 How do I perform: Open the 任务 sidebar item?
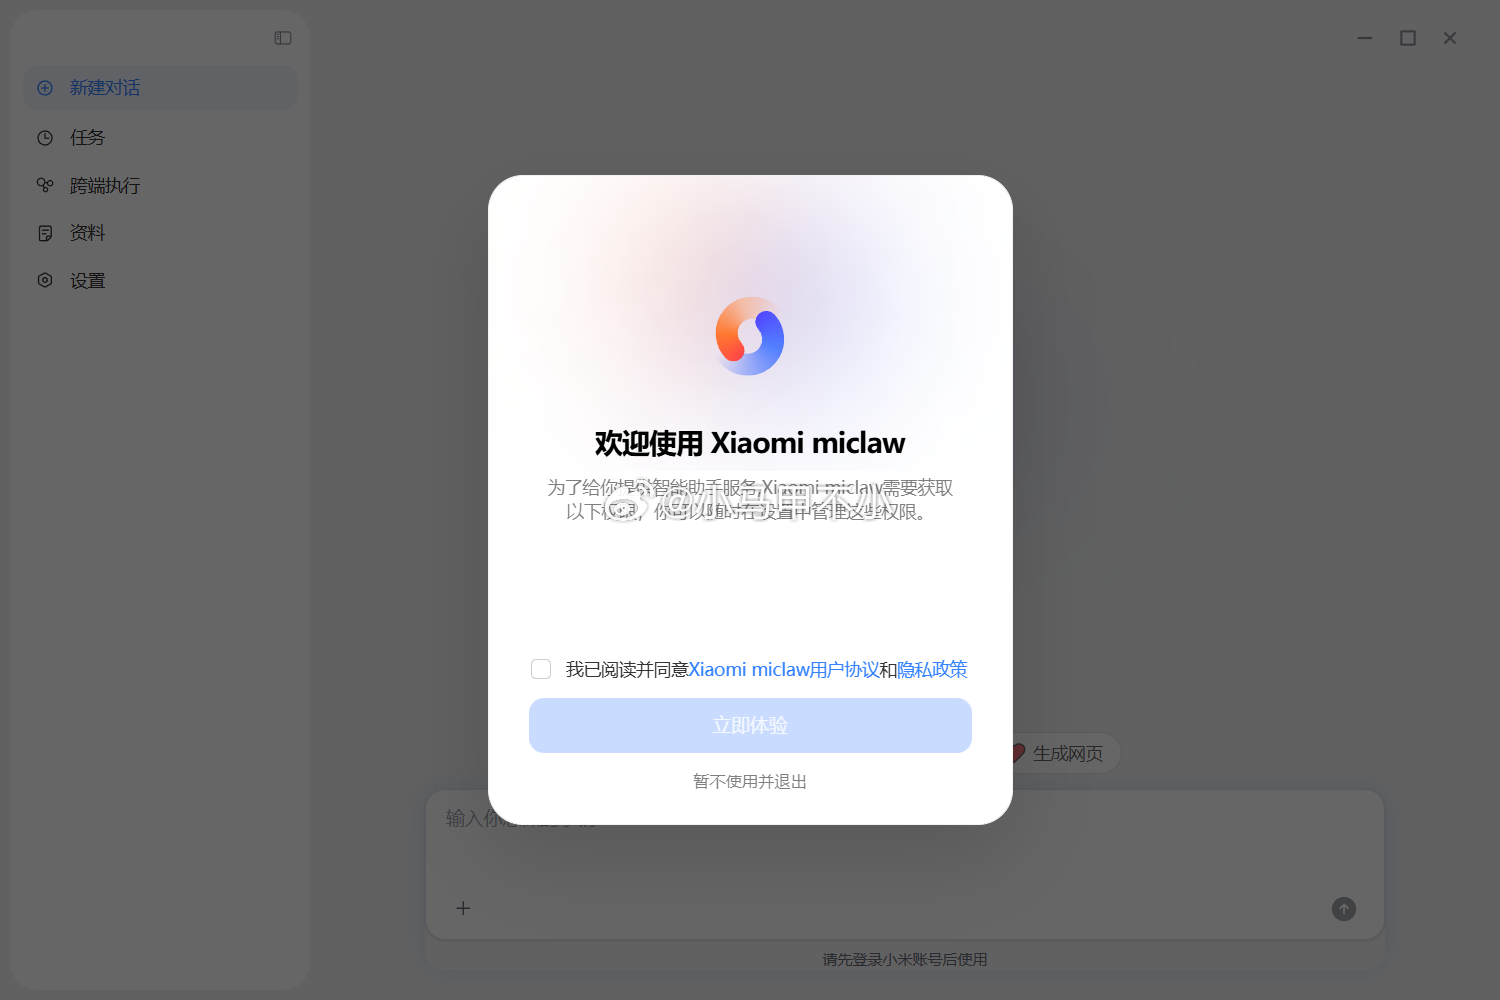[160, 138]
